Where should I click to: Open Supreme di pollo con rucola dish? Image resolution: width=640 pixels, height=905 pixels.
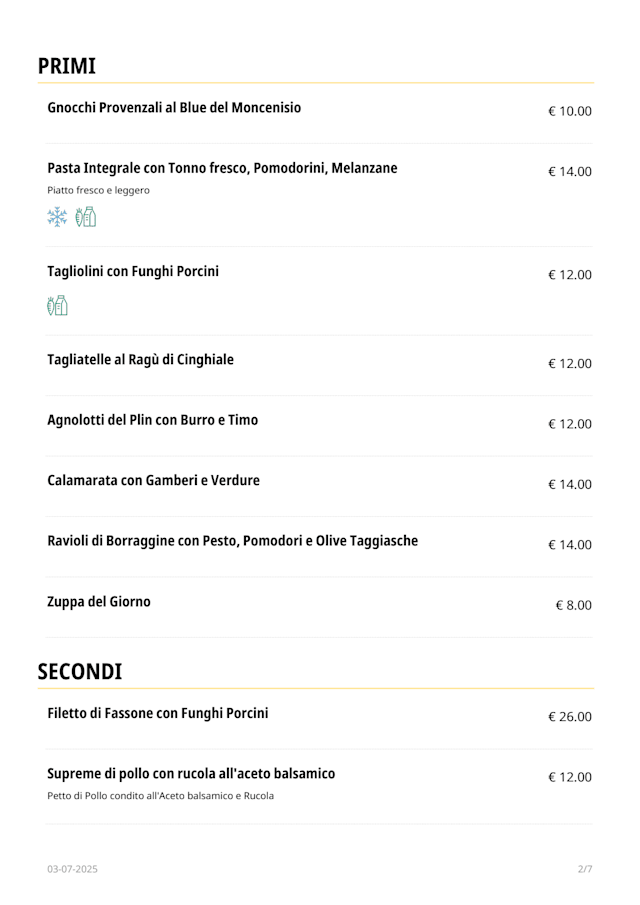tap(191, 774)
